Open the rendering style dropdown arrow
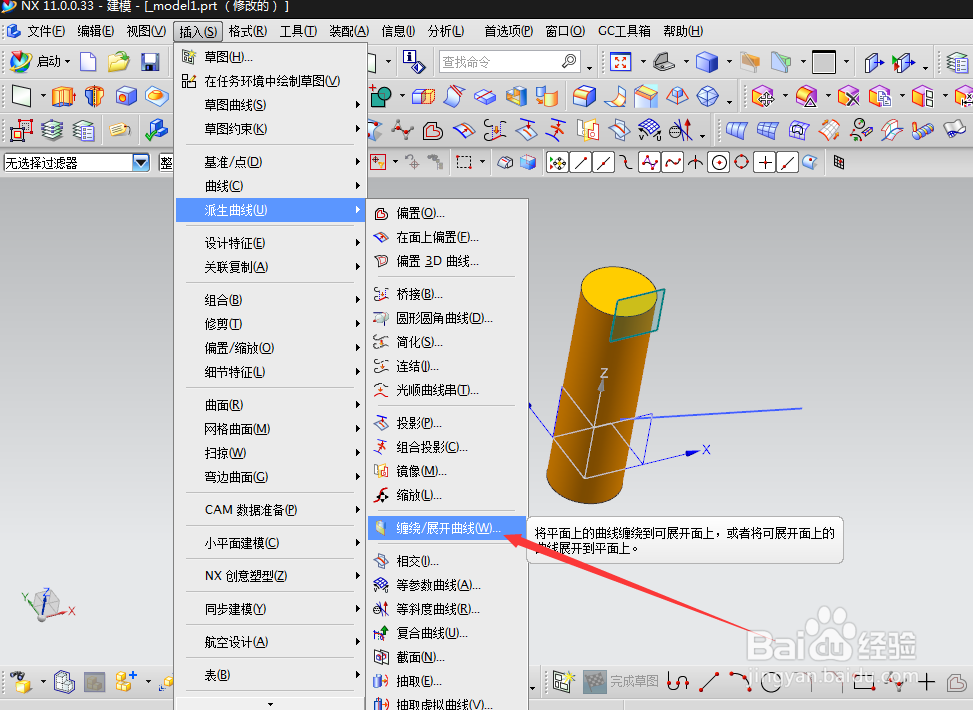973x710 pixels. [x=729, y=61]
